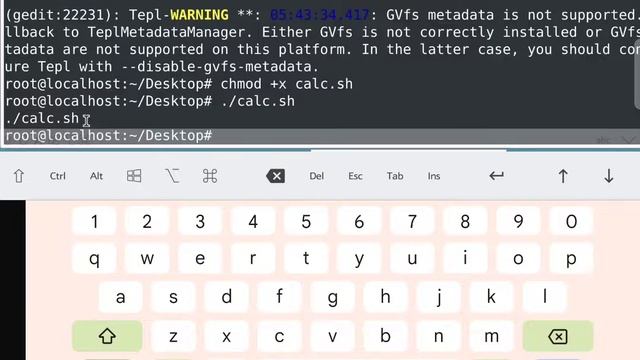Tap the letter q key

pyautogui.click(x=94, y=258)
